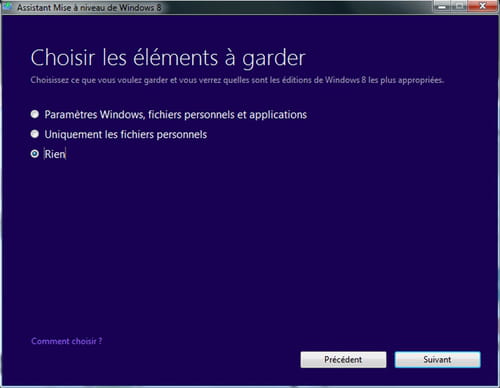The height and width of the screenshot is (388, 500).
Task: Close the Assistant Mise à niveau window
Action: (482, 6)
